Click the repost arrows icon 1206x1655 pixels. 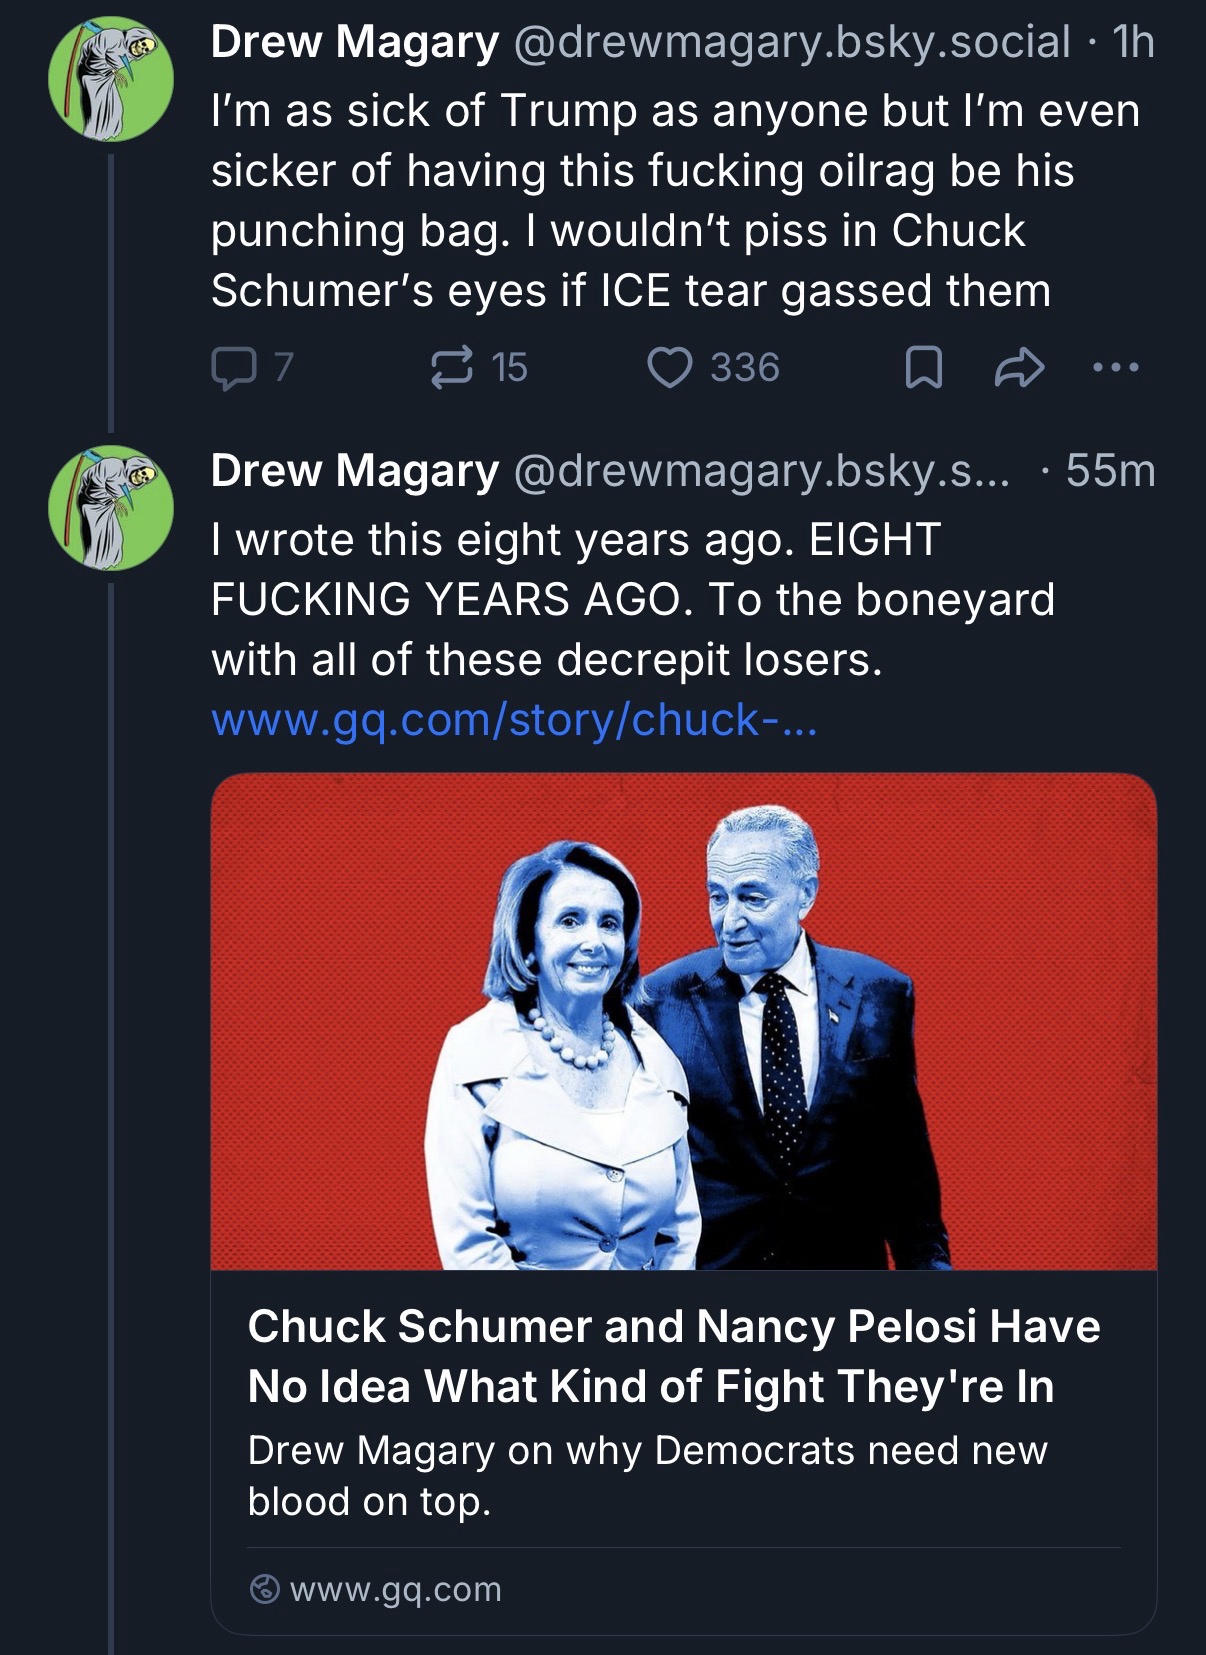pos(451,368)
